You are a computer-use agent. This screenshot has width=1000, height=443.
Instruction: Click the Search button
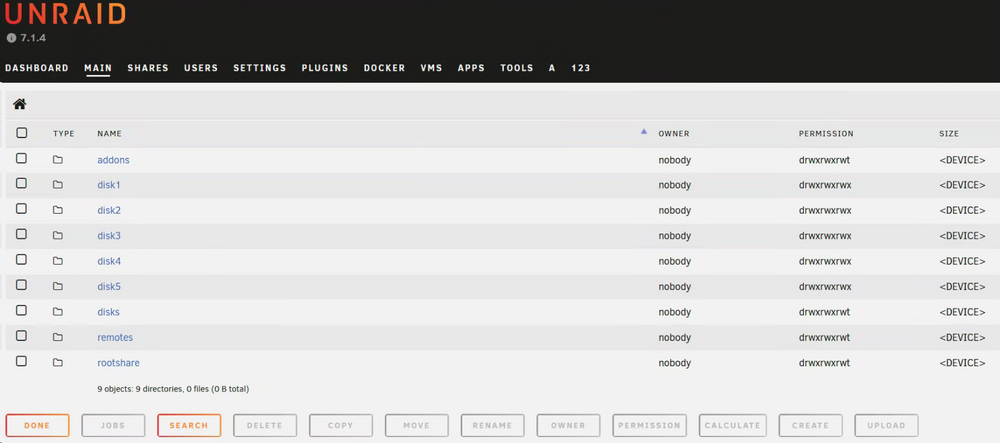pos(189,425)
